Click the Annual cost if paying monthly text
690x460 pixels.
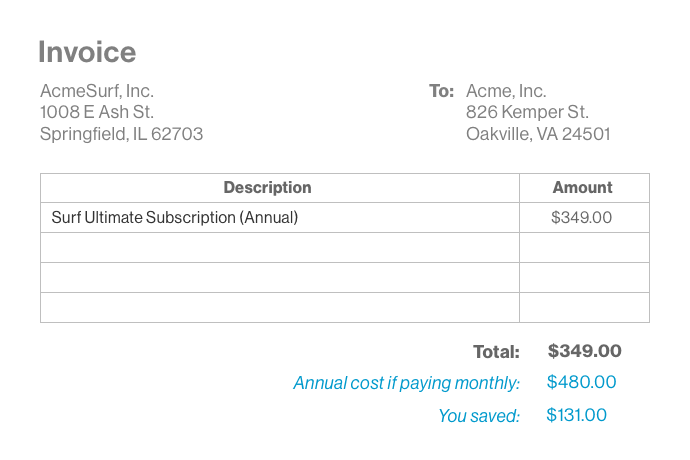[406, 383]
